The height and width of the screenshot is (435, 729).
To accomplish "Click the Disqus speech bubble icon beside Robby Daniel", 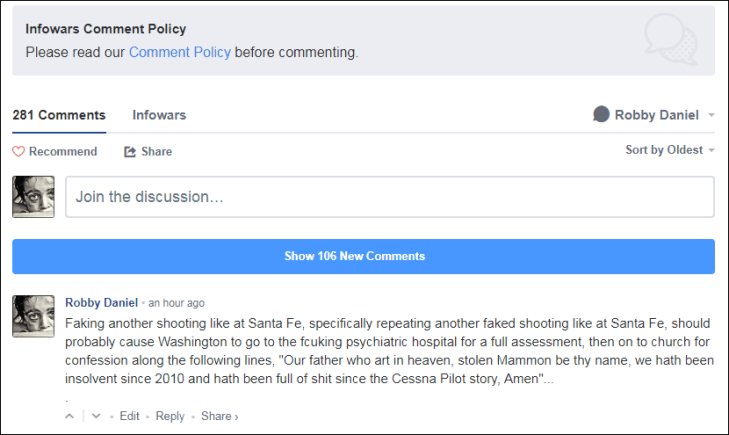I will [601, 115].
